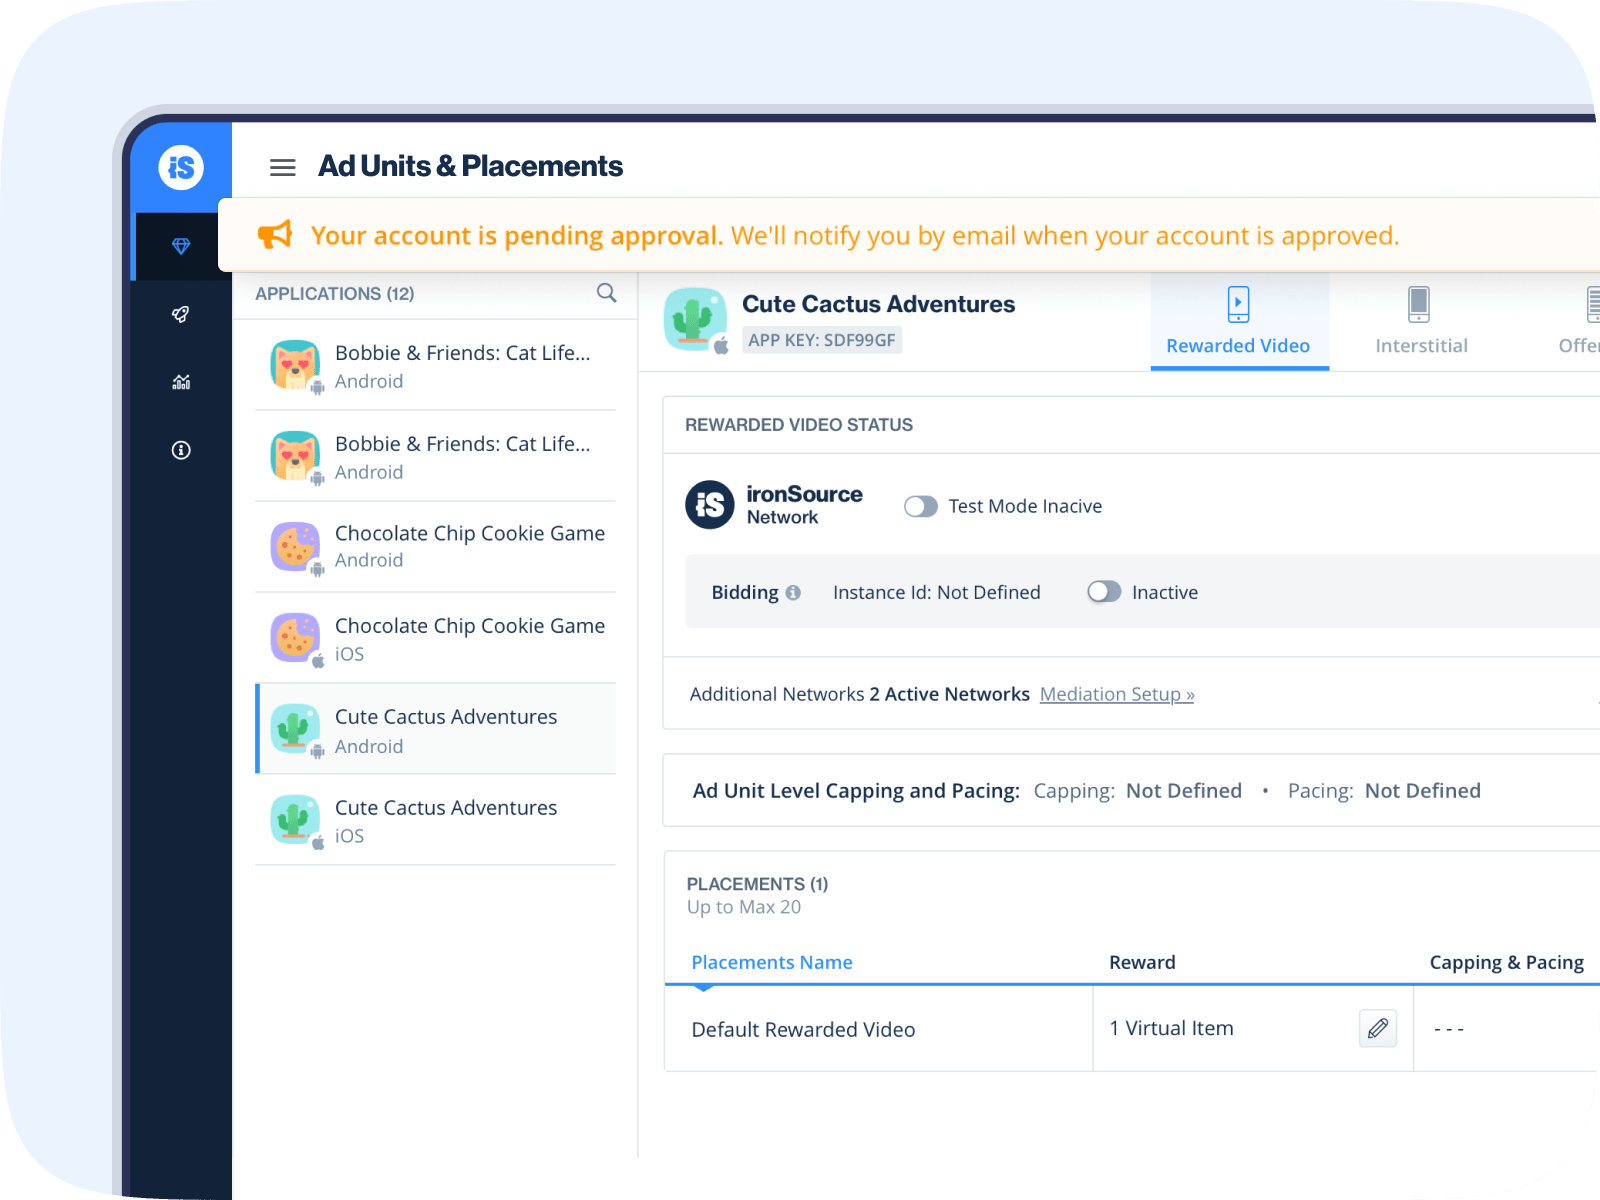Viewport: 1600px width, 1200px height.
Task: Sort placements by Placements Name
Action: click(771, 961)
